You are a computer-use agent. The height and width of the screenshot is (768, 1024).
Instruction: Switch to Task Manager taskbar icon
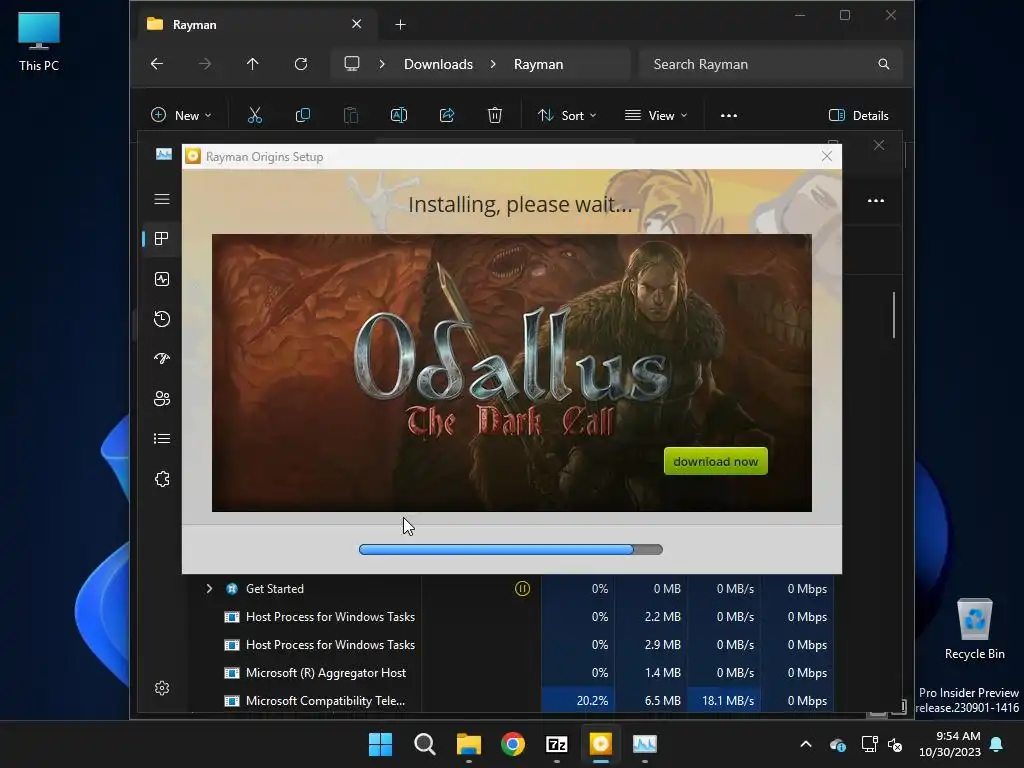(x=645, y=744)
